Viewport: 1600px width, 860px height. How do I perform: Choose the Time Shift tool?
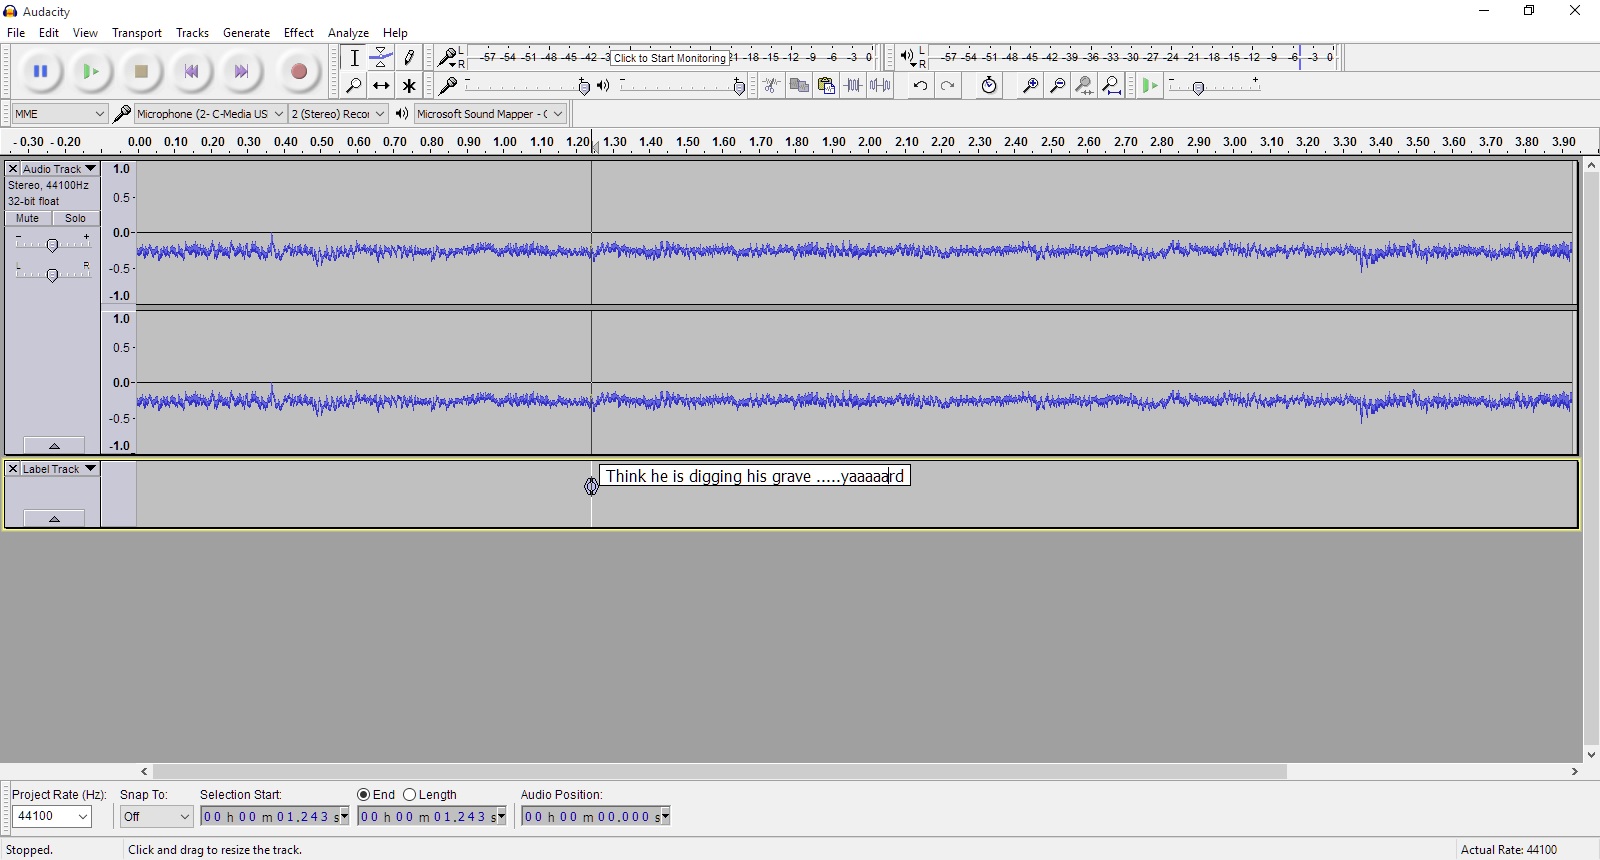[381, 86]
